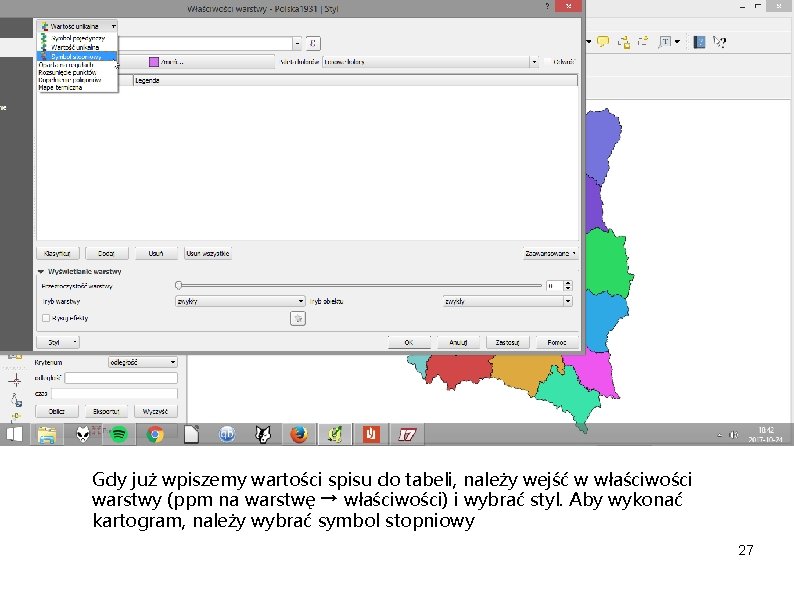Open the Tryb warstwy dropdown
The width and height of the screenshot is (794, 595).
[240, 301]
